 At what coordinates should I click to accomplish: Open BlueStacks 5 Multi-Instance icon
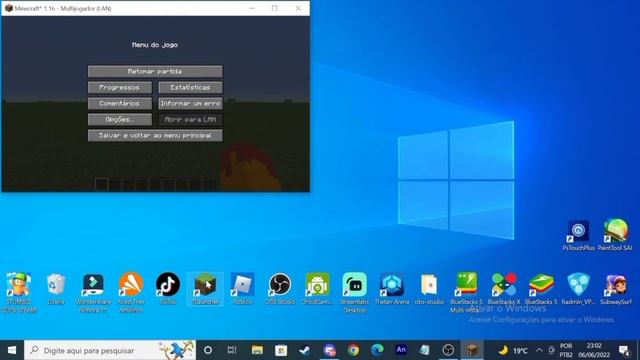click(x=467, y=292)
